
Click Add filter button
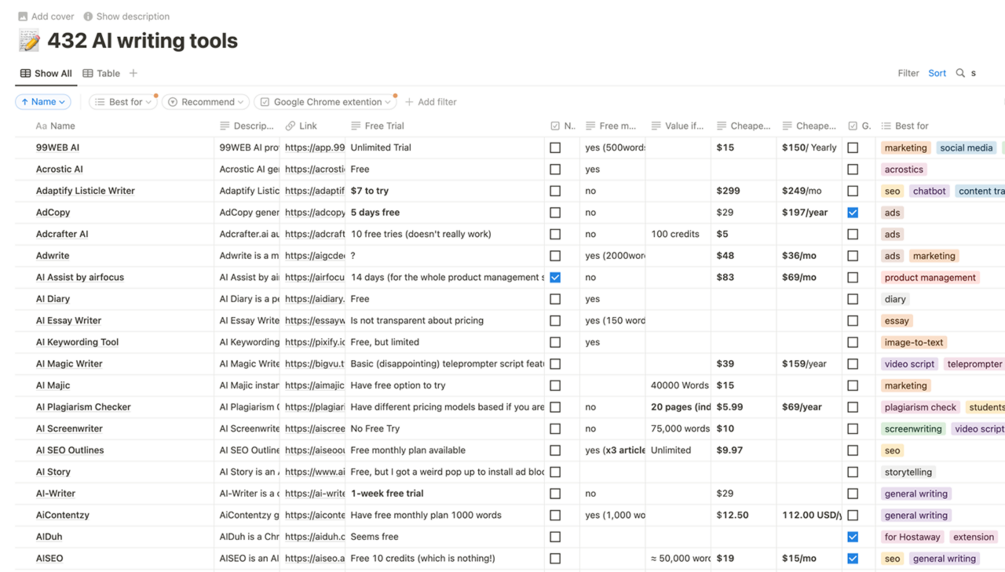tap(431, 101)
